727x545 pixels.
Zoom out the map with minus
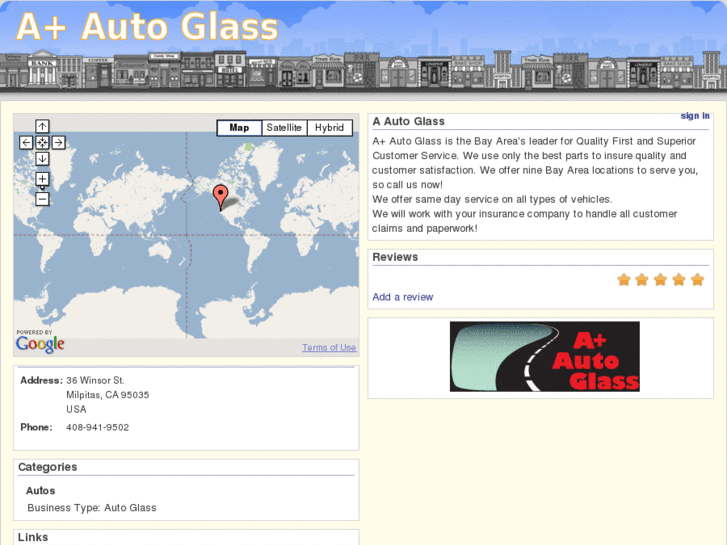42,199
